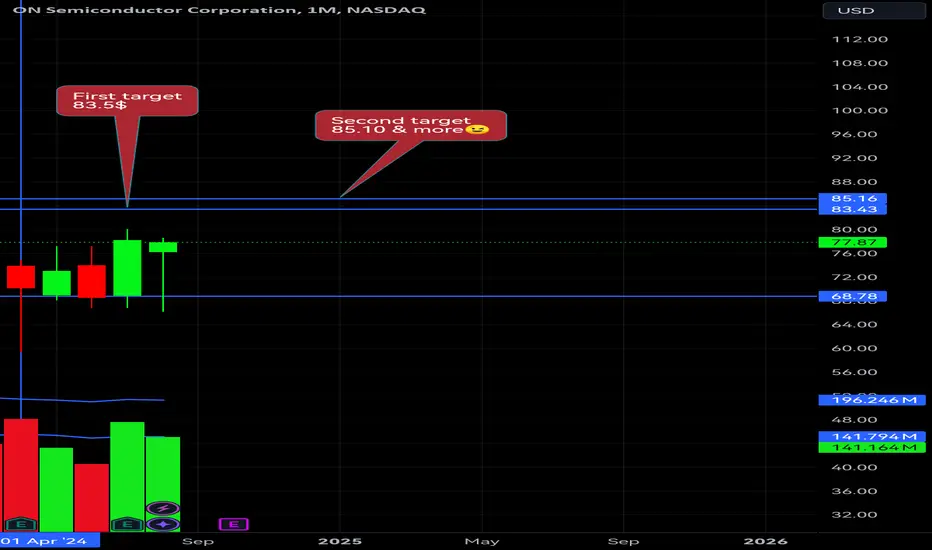Image resolution: width=932 pixels, height=550 pixels.
Task: Open the upcoming purple earnings E marker
Action: click(234, 524)
